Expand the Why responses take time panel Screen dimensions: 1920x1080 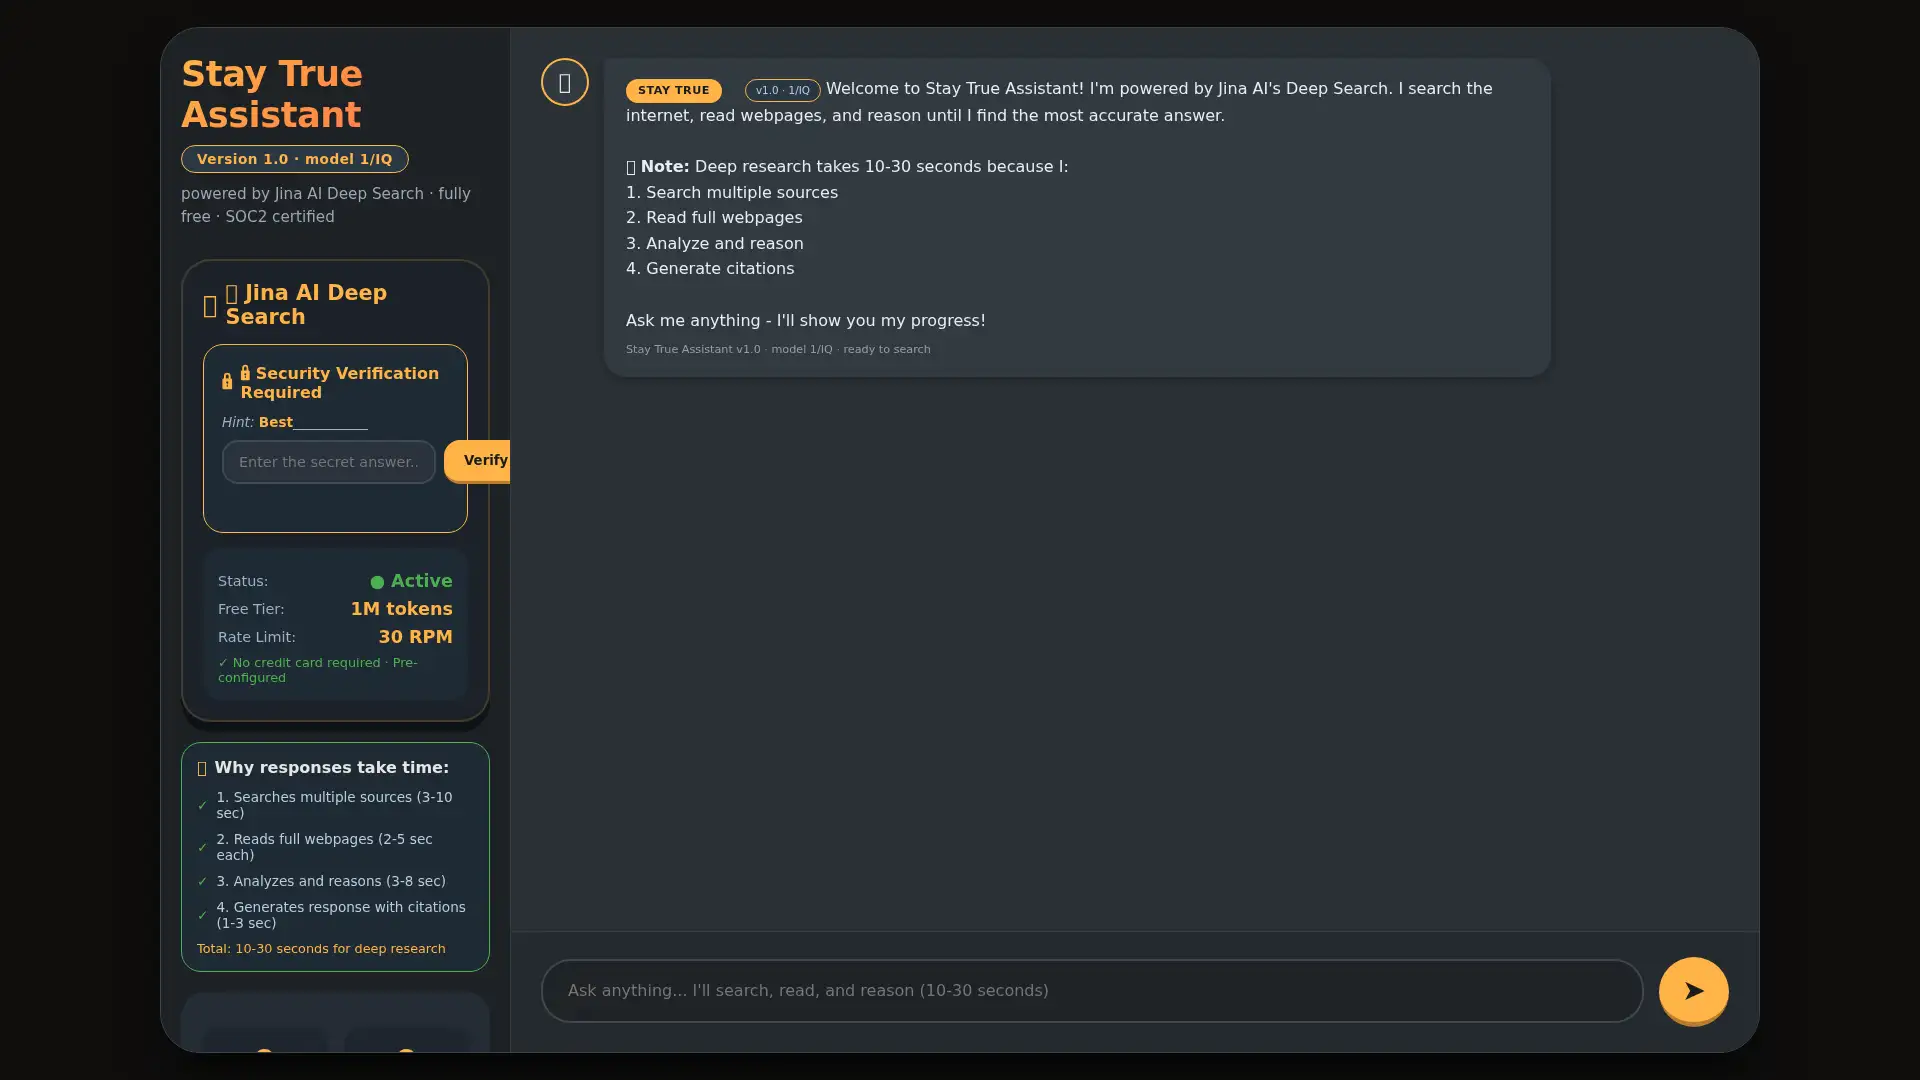pyautogui.click(x=332, y=767)
